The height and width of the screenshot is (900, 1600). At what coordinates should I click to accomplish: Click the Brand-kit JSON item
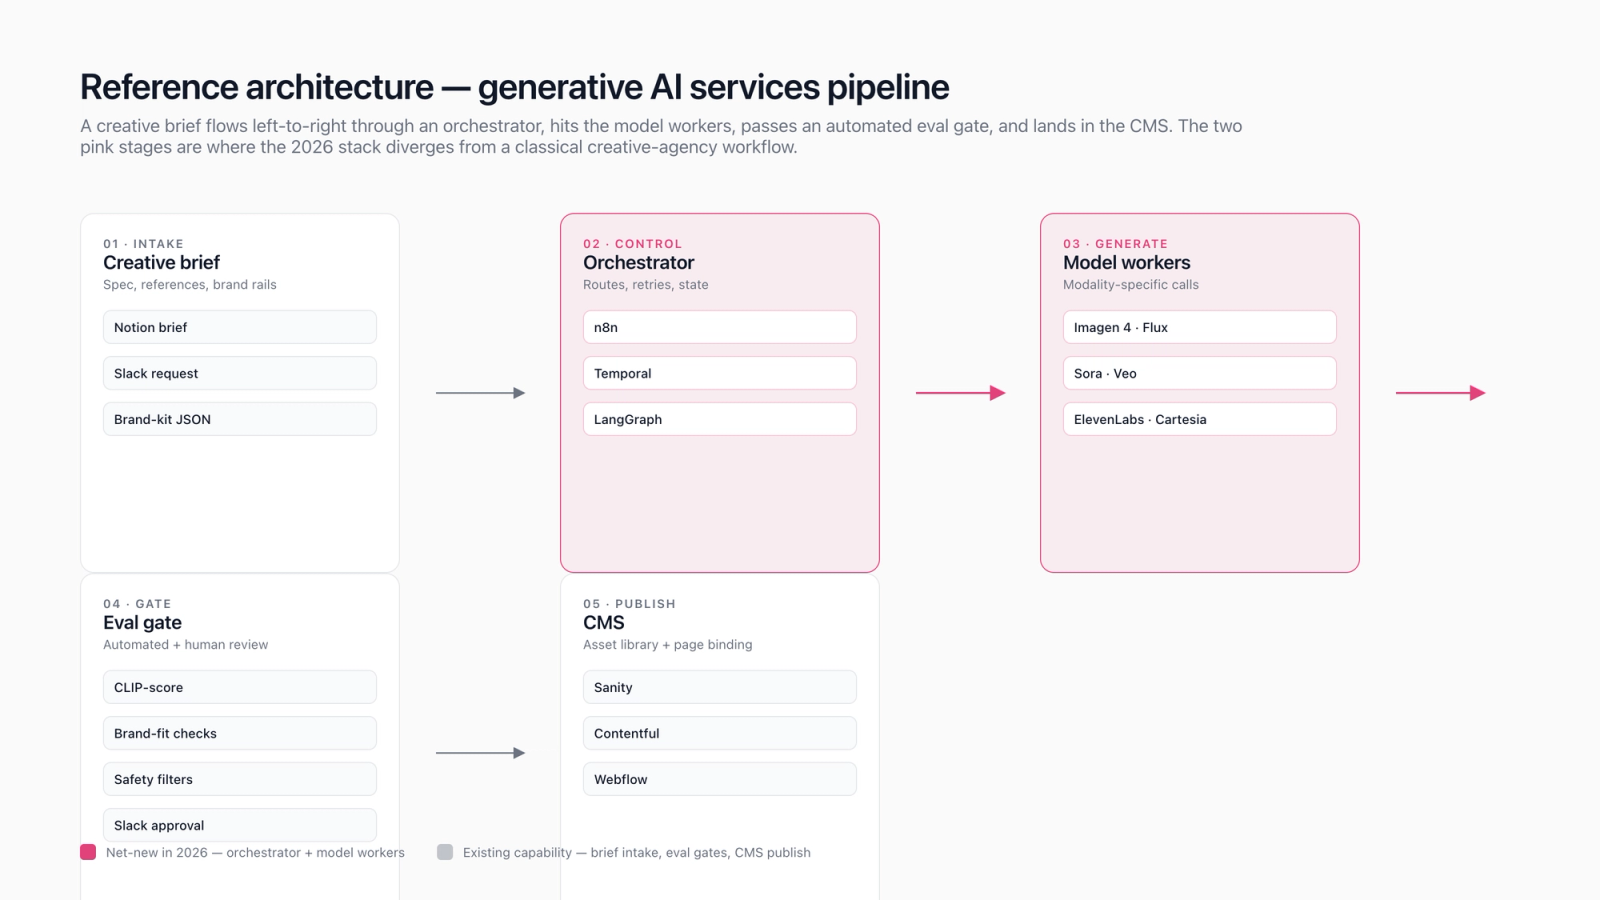240,419
